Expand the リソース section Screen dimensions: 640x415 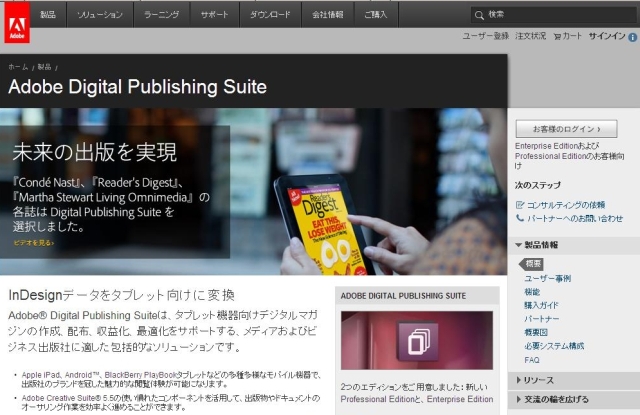pyautogui.click(x=574, y=380)
